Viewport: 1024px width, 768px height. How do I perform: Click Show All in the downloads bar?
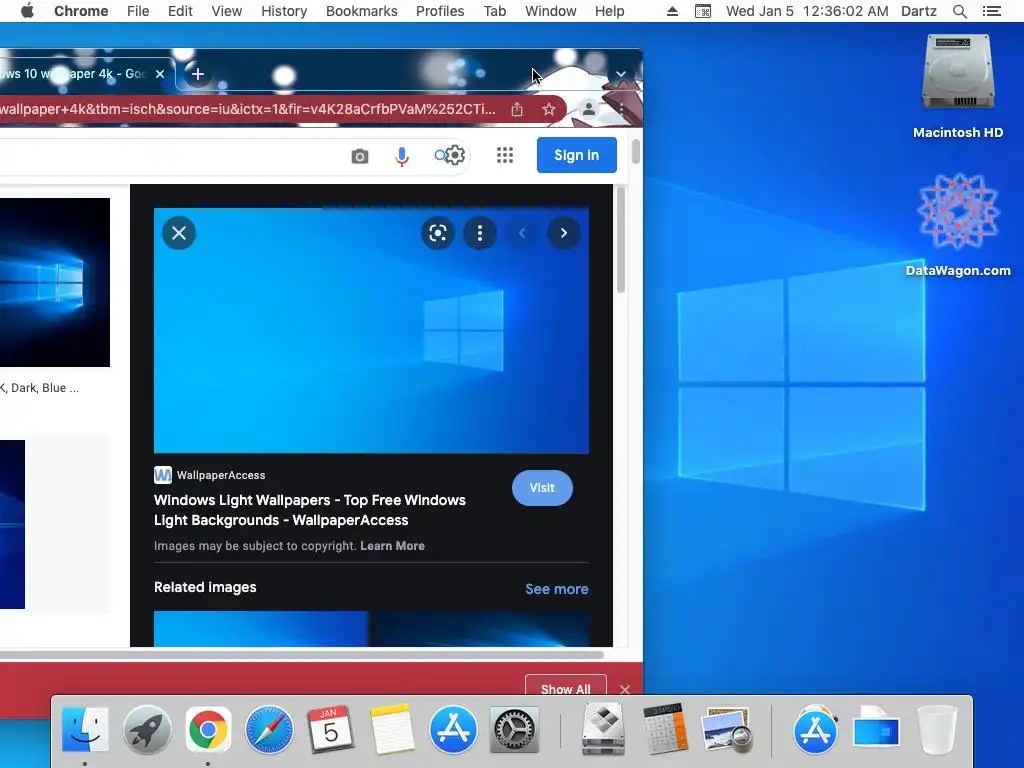566,688
